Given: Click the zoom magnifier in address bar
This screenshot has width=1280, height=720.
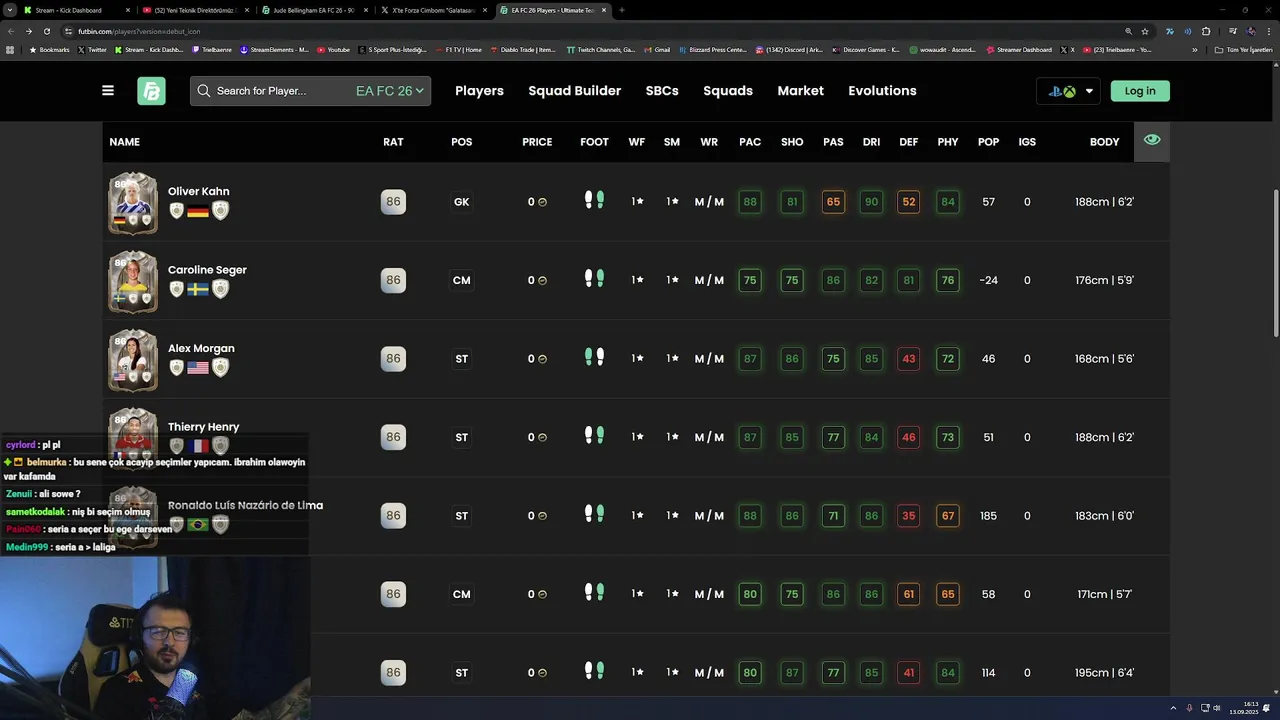Looking at the screenshot, I should click(1128, 31).
